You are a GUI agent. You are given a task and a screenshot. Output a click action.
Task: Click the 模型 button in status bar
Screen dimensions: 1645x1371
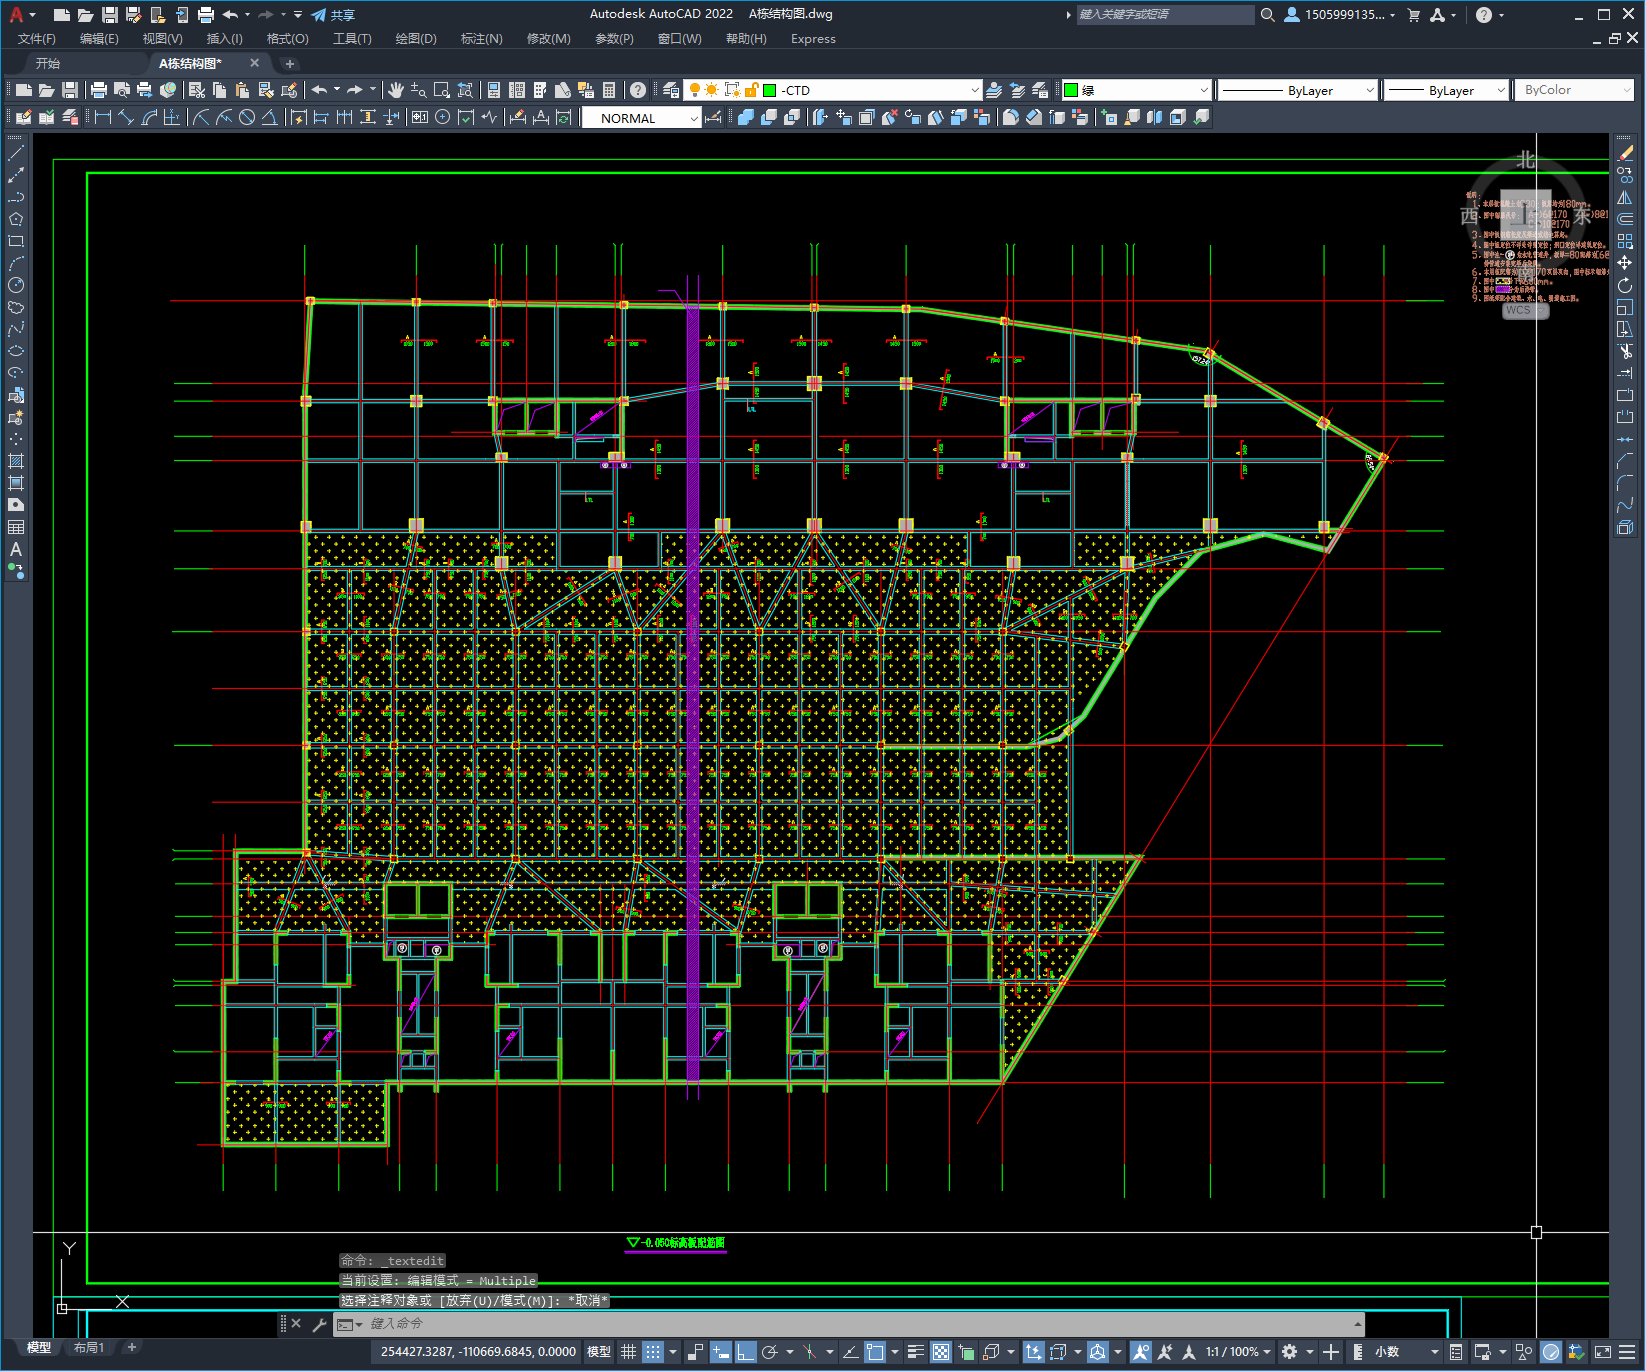click(599, 1352)
